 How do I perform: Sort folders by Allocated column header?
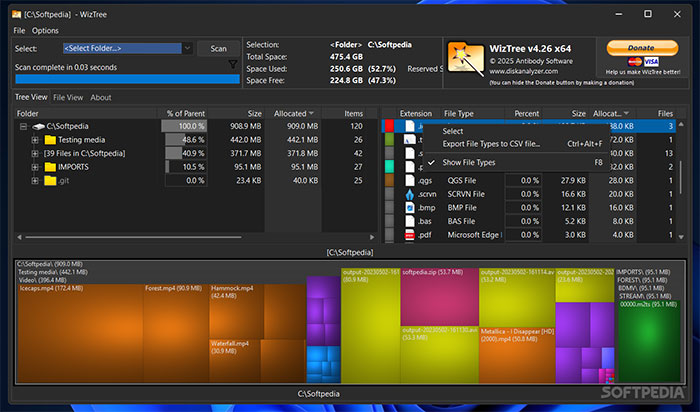tap(293, 113)
